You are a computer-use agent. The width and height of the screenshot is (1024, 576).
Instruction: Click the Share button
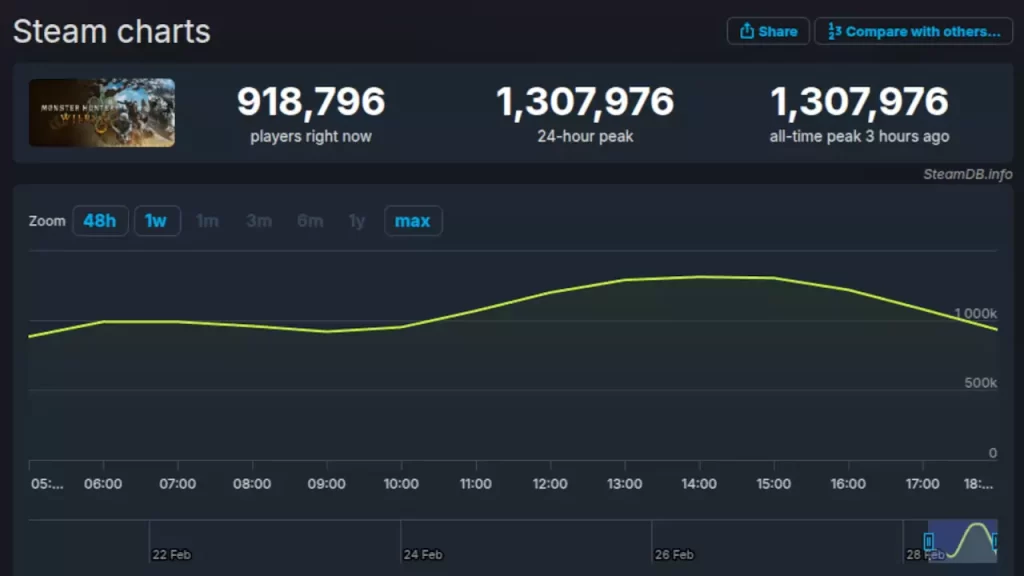(x=768, y=31)
